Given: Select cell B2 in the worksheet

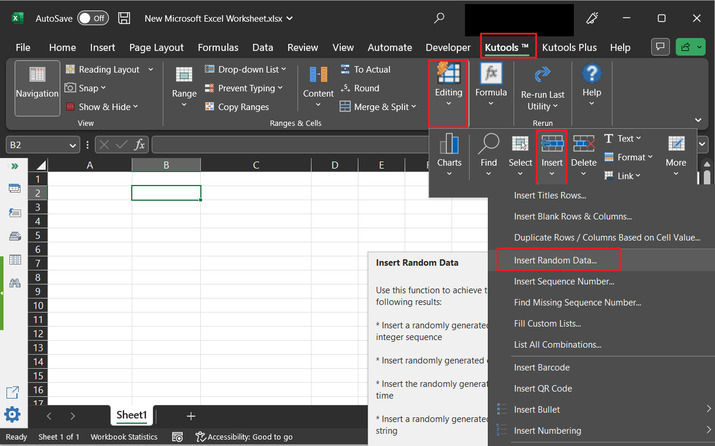Looking at the screenshot, I should click(x=166, y=193).
